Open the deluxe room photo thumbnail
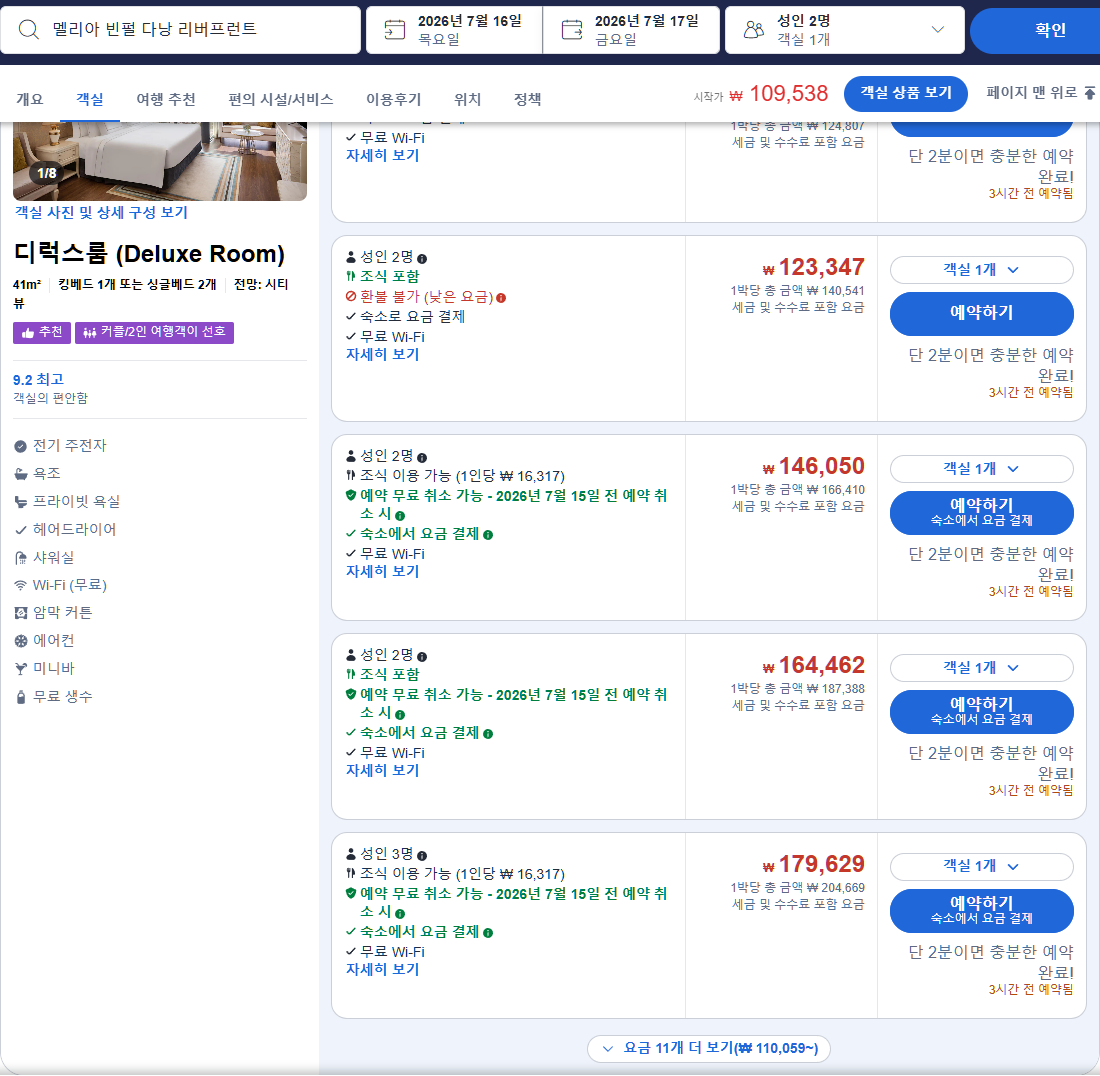Image resolution: width=1100 pixels, height=1076 pixels. coord(160,161)
